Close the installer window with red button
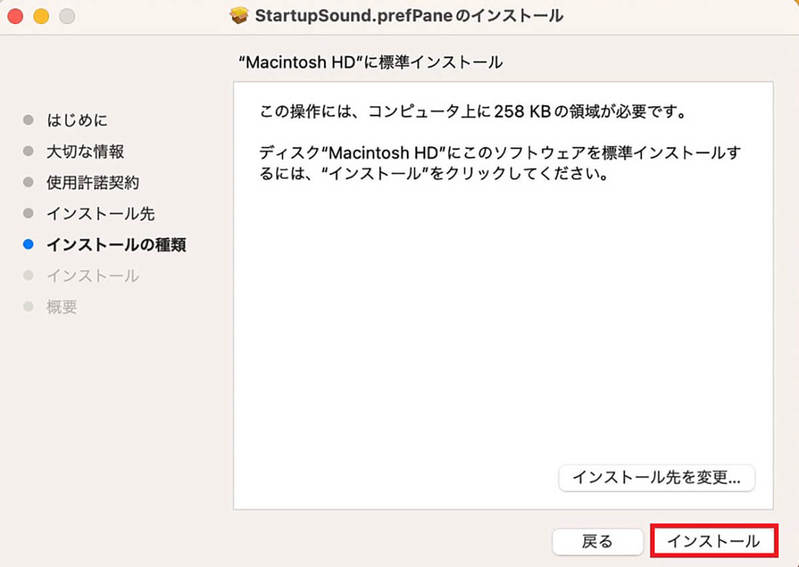Screen dimensions: 799x567 pos(15,16)
